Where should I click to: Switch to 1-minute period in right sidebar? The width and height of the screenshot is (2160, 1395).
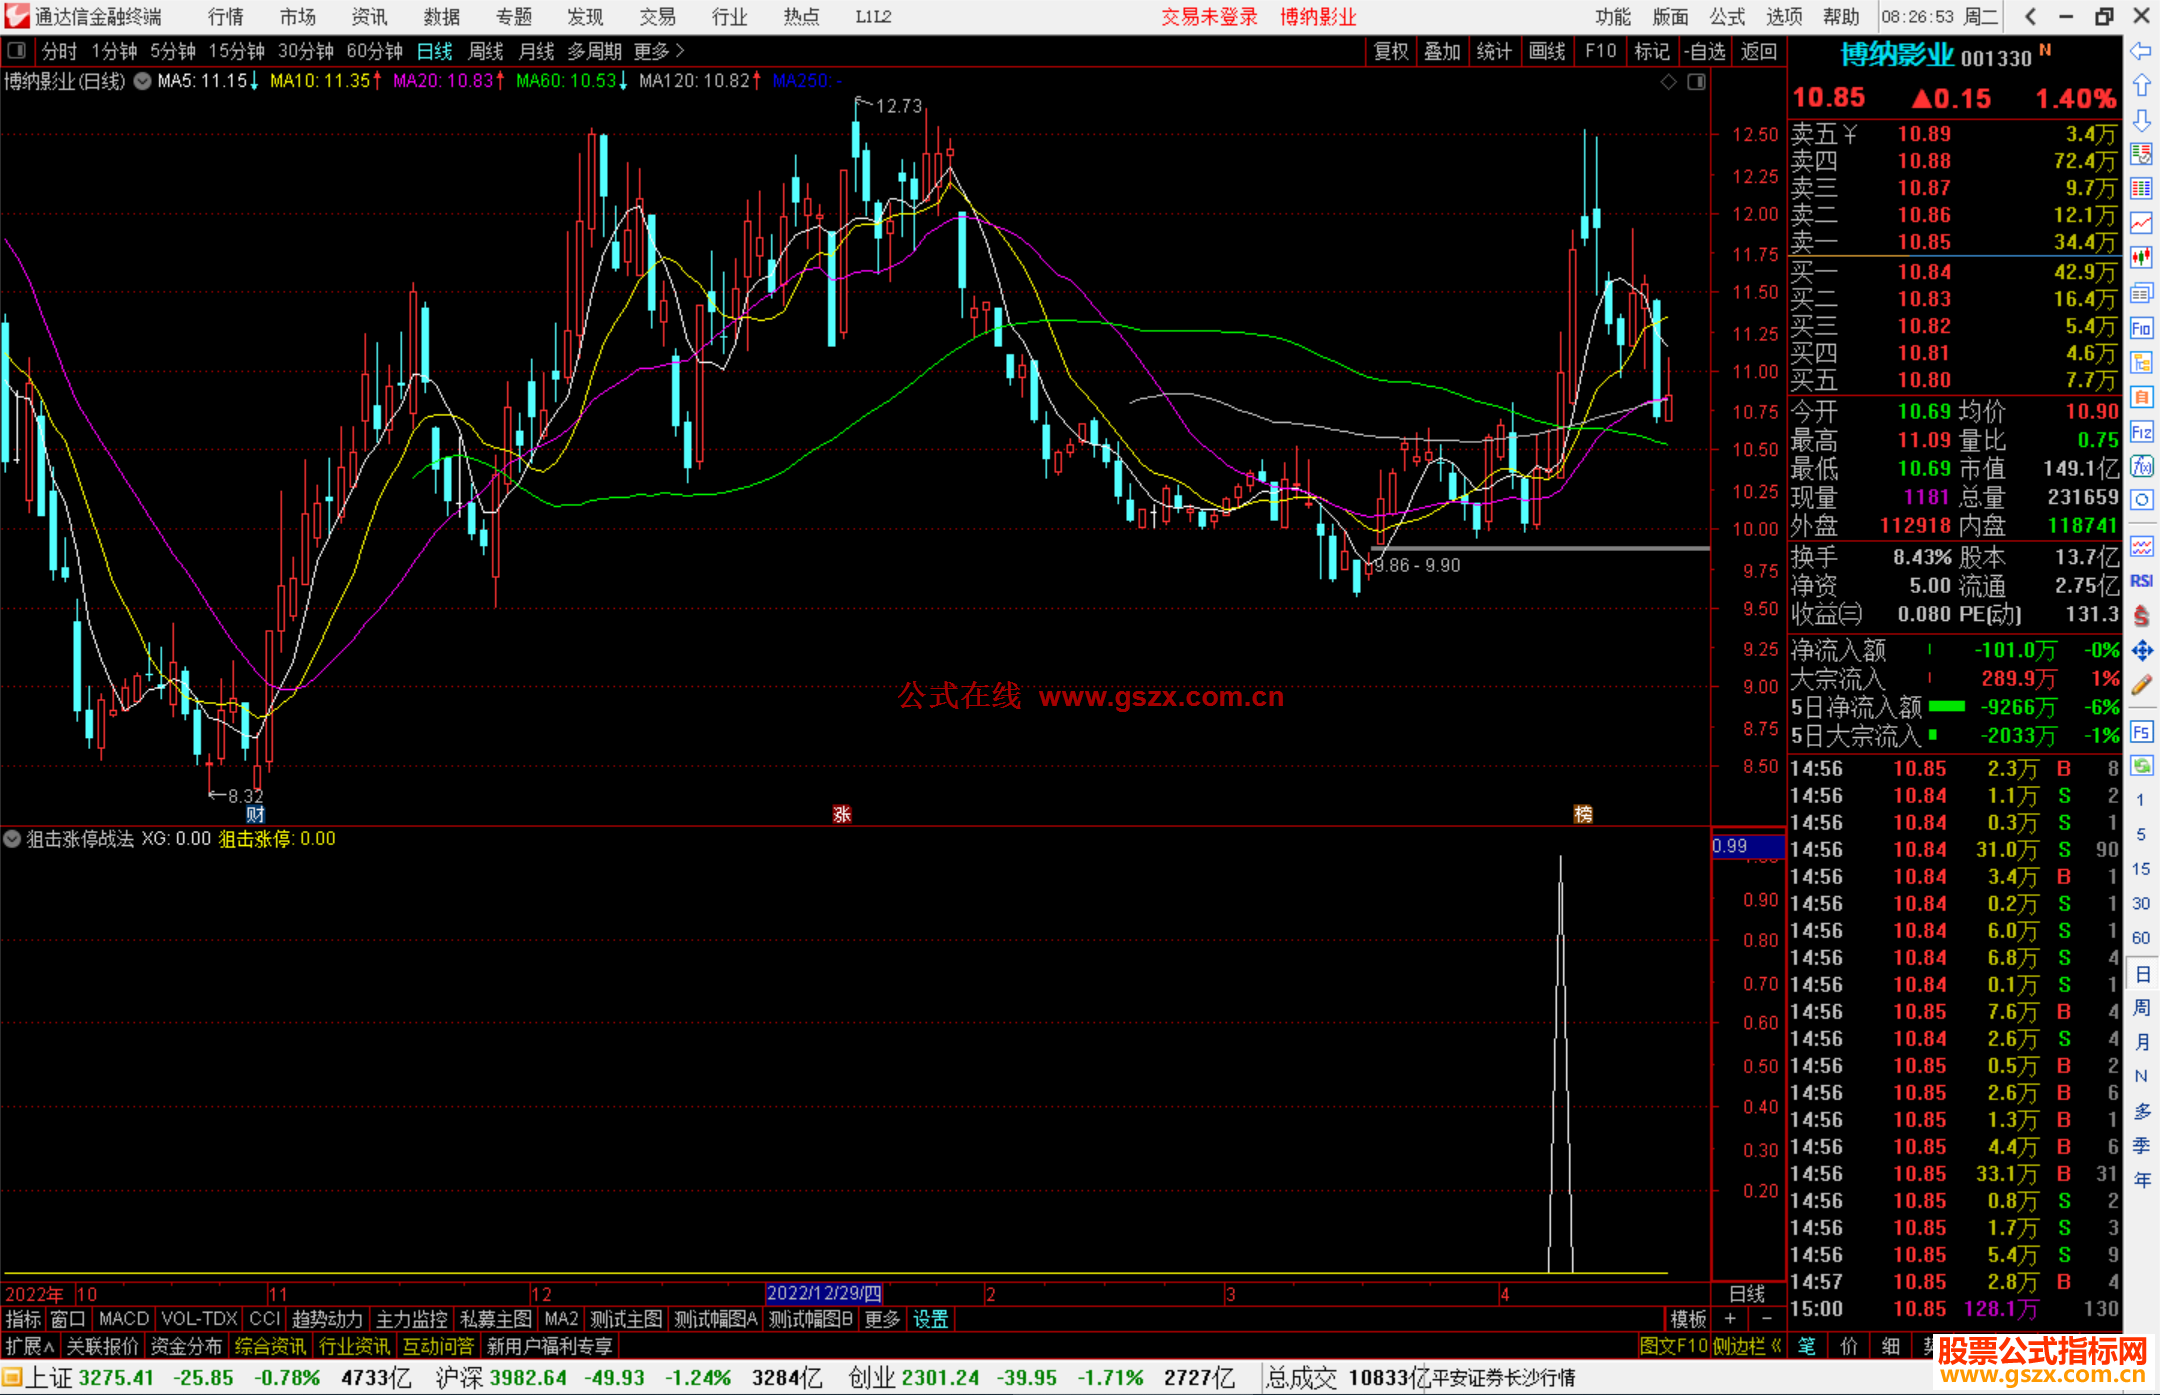coord(2140,800)
